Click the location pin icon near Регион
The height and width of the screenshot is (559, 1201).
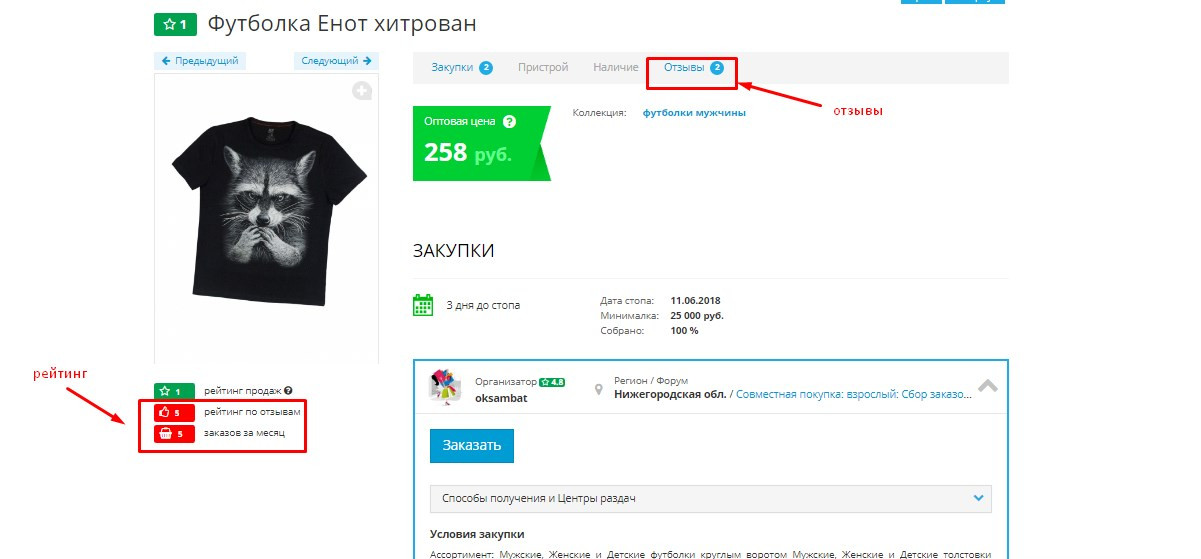click(599, 388)
